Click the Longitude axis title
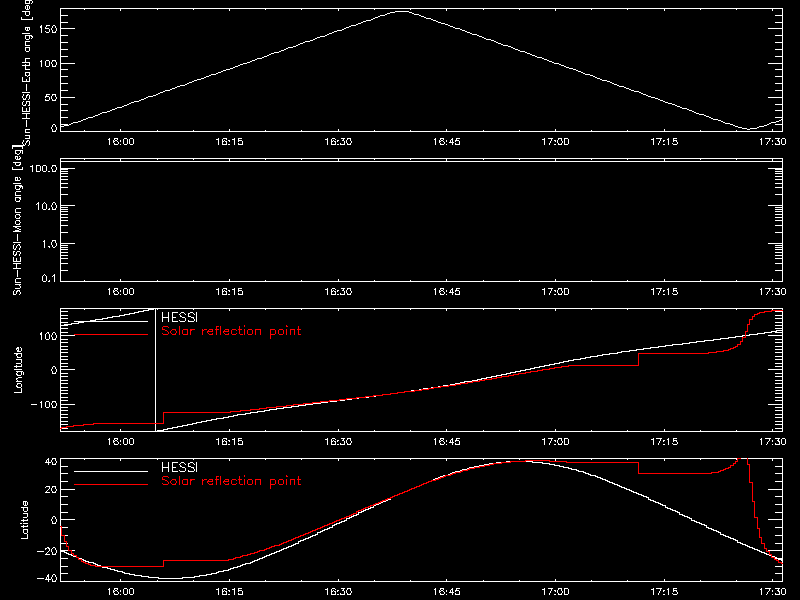Viewport: 800px width, 600px height. tap(18, 370)
